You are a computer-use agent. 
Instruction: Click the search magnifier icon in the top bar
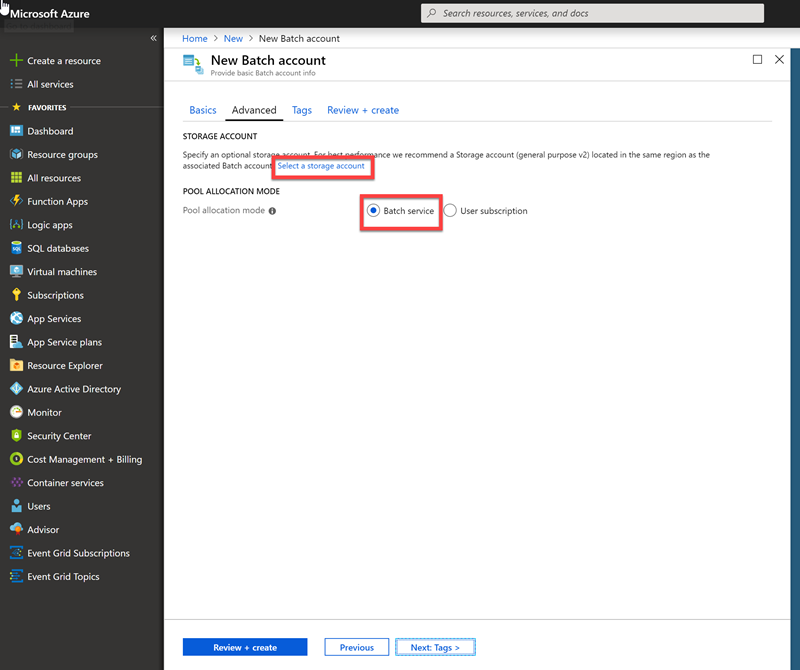(x=432, y=13)
